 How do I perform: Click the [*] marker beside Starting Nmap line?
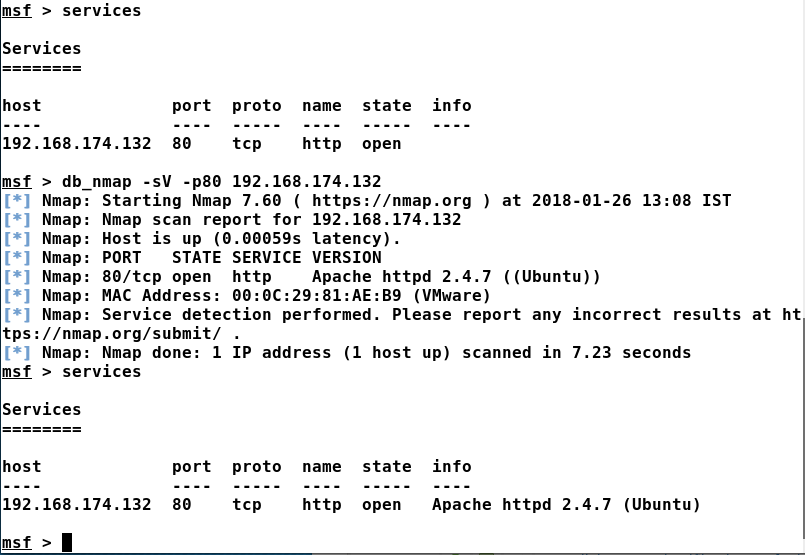coord(17,200)
